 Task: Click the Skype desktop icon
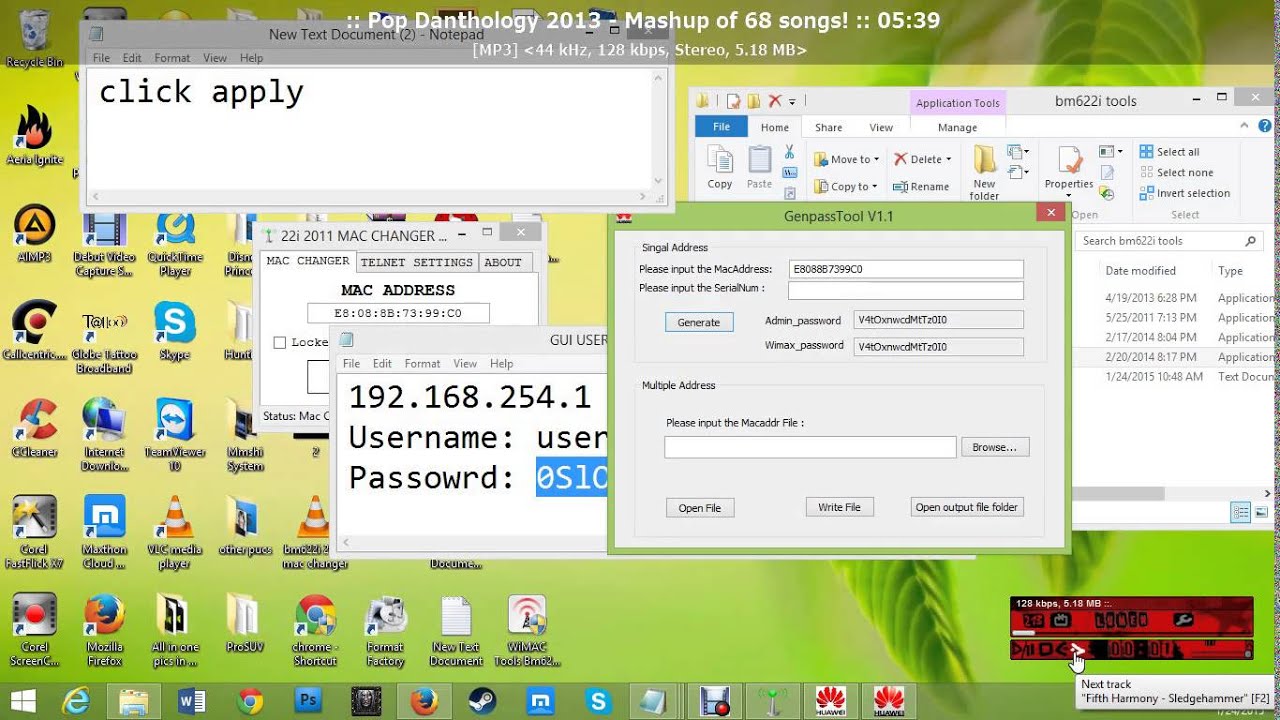click(174, 332)
